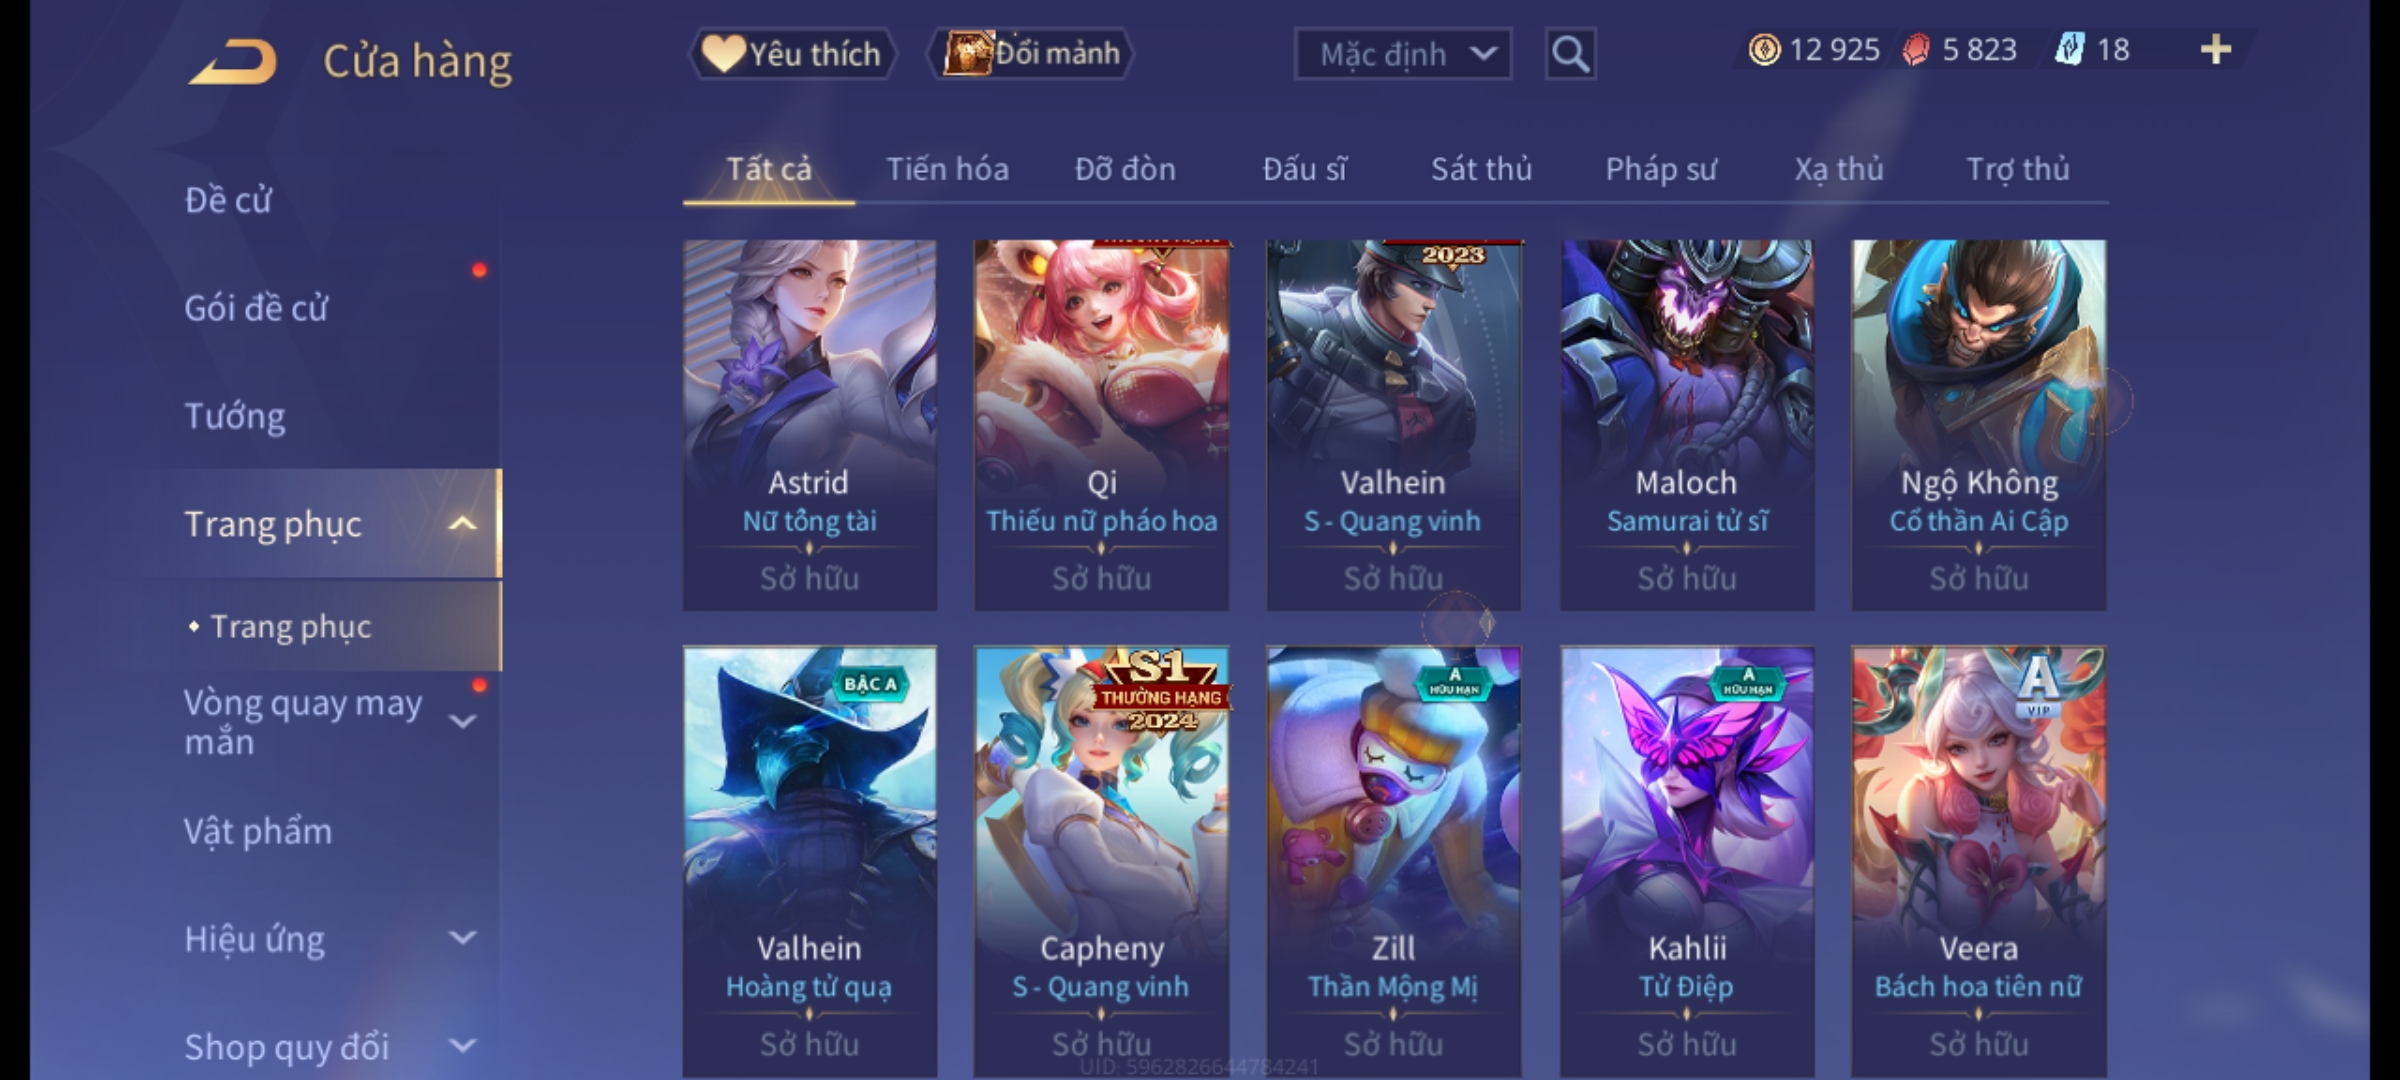Select Astrid Nữ tổng tài skin card

coord(810,425)
